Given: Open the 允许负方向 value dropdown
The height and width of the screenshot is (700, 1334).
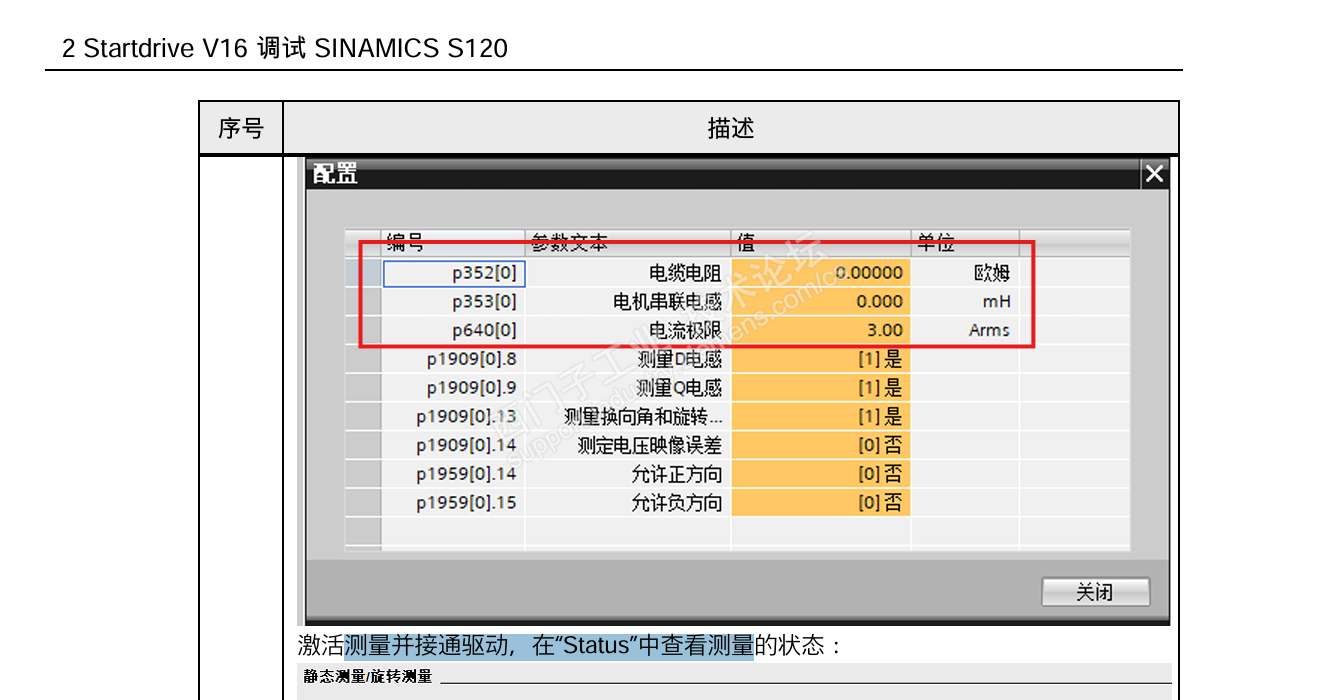Looking at the screenshot, I should (821, 503).
